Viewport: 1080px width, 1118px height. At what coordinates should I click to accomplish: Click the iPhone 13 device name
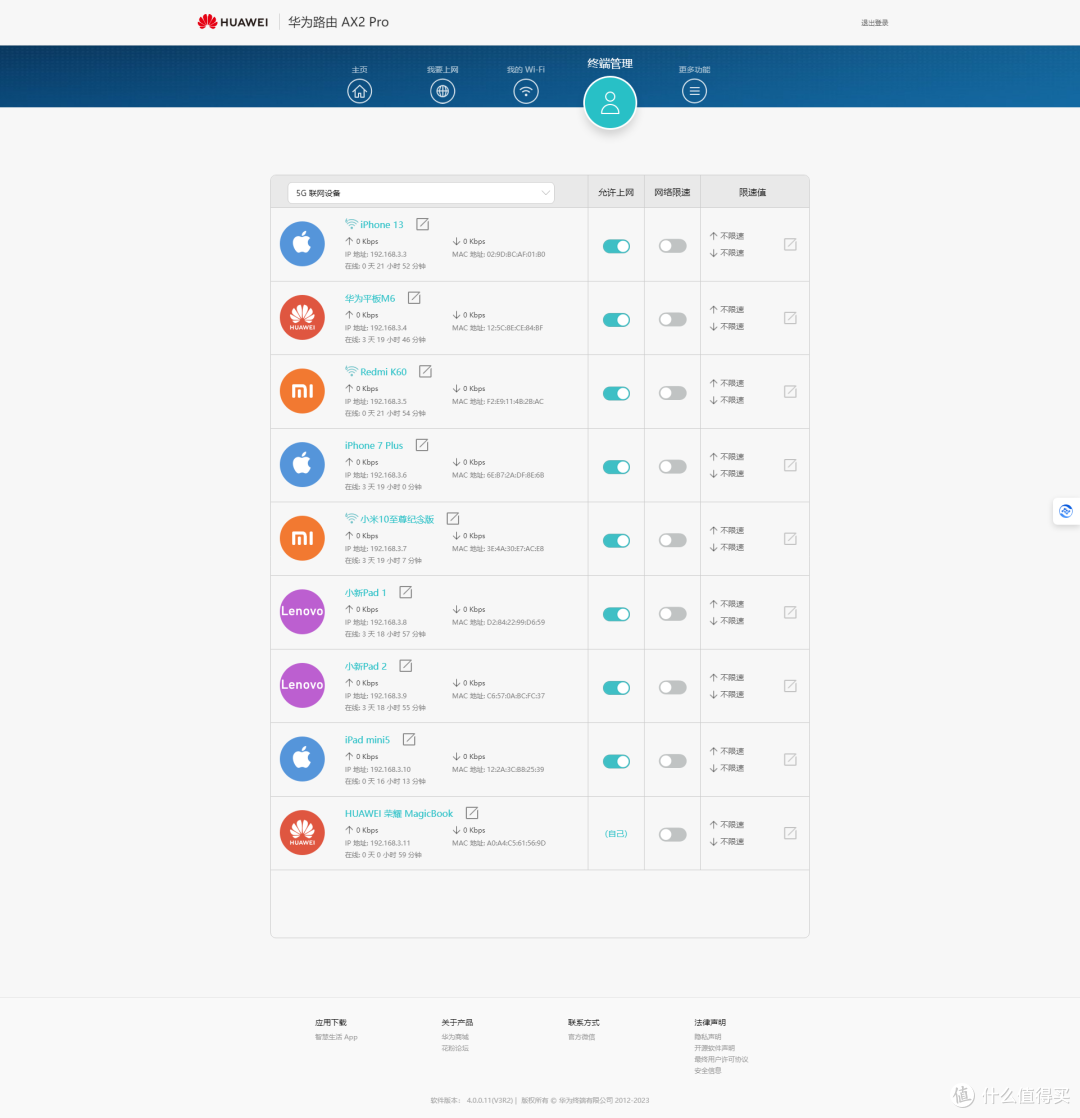[381, 225]
